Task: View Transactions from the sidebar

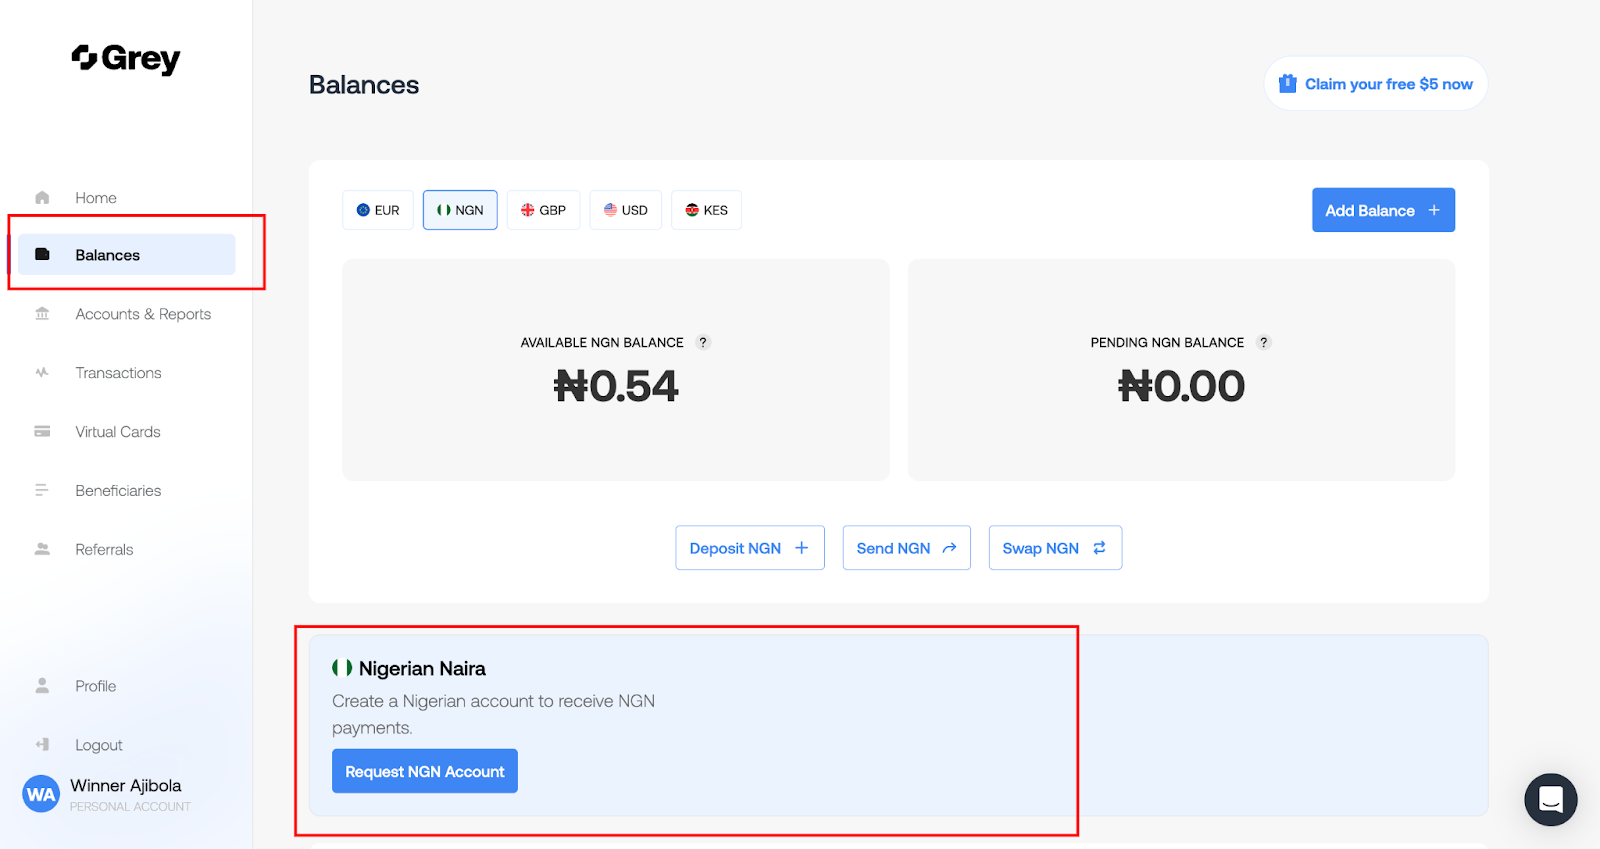Action: pyautogui.click(x=118, y=373)
